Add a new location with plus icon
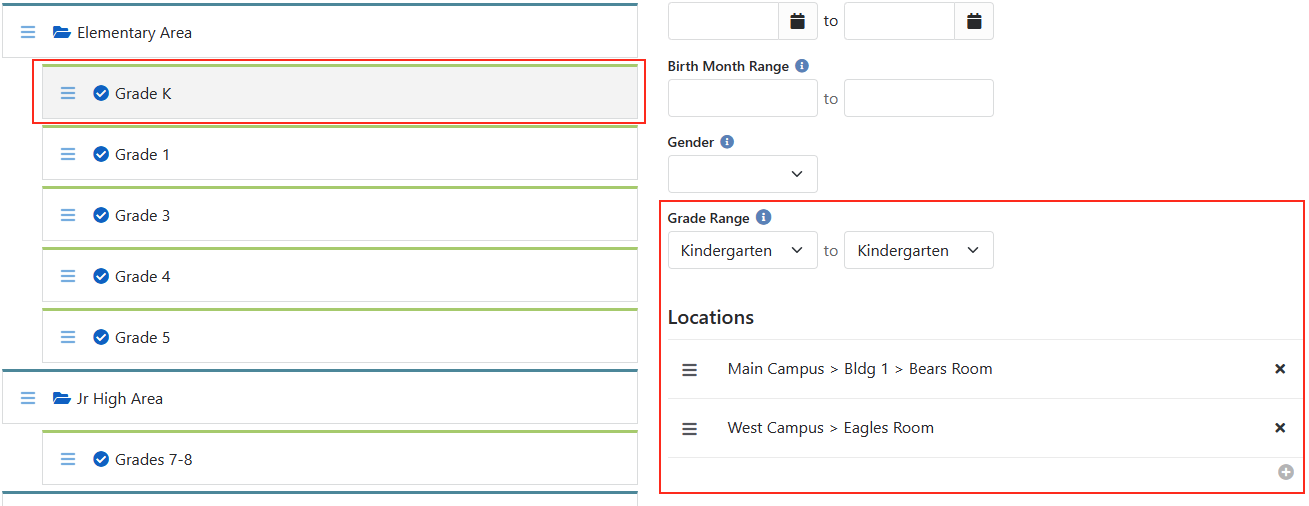 (1286, 472)
